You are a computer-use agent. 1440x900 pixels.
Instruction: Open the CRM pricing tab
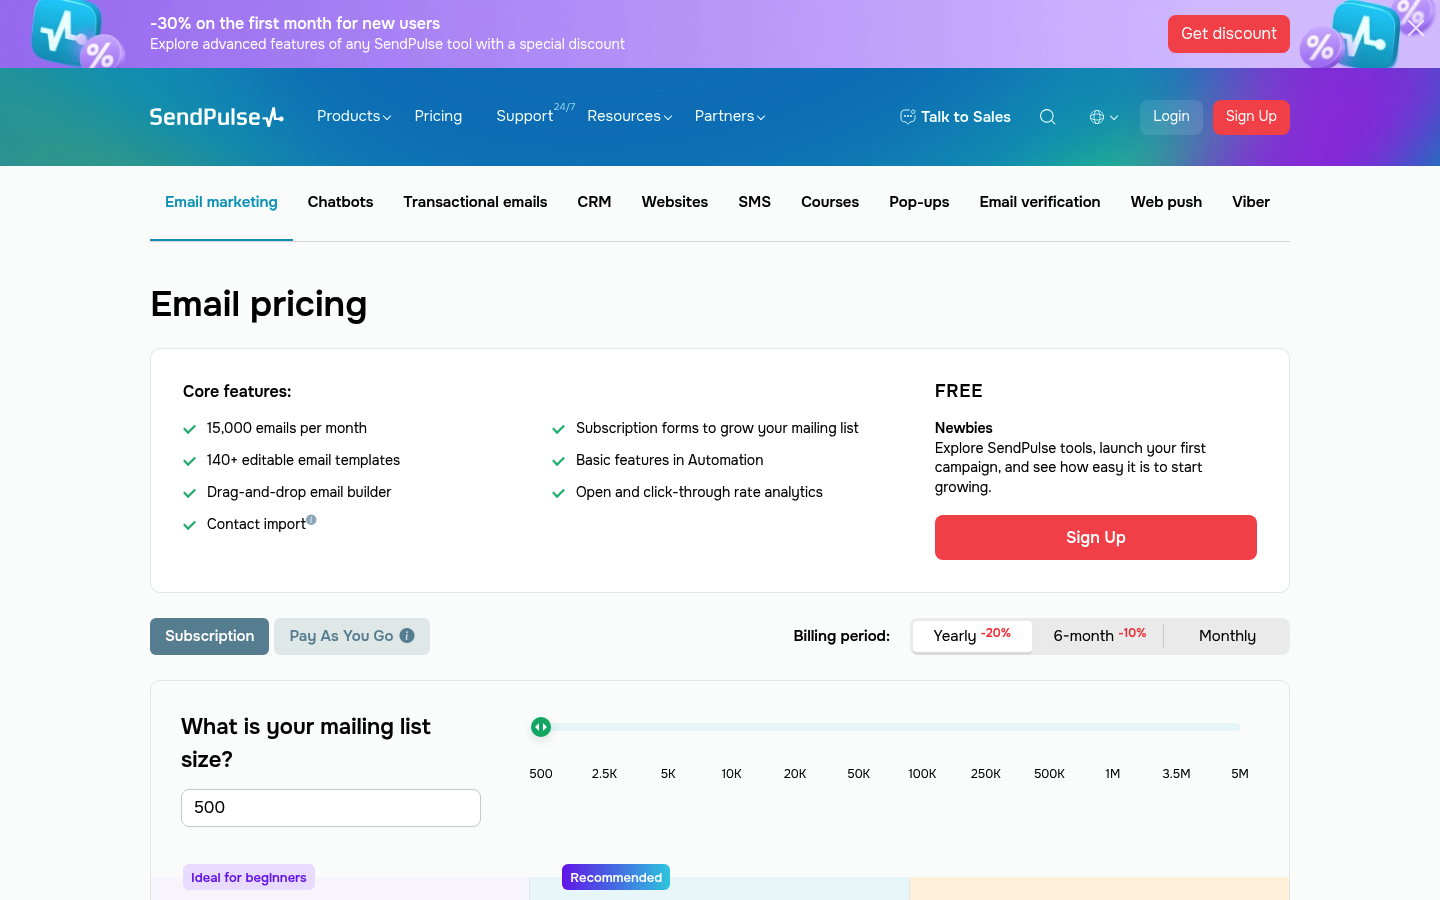coord(594,202)
